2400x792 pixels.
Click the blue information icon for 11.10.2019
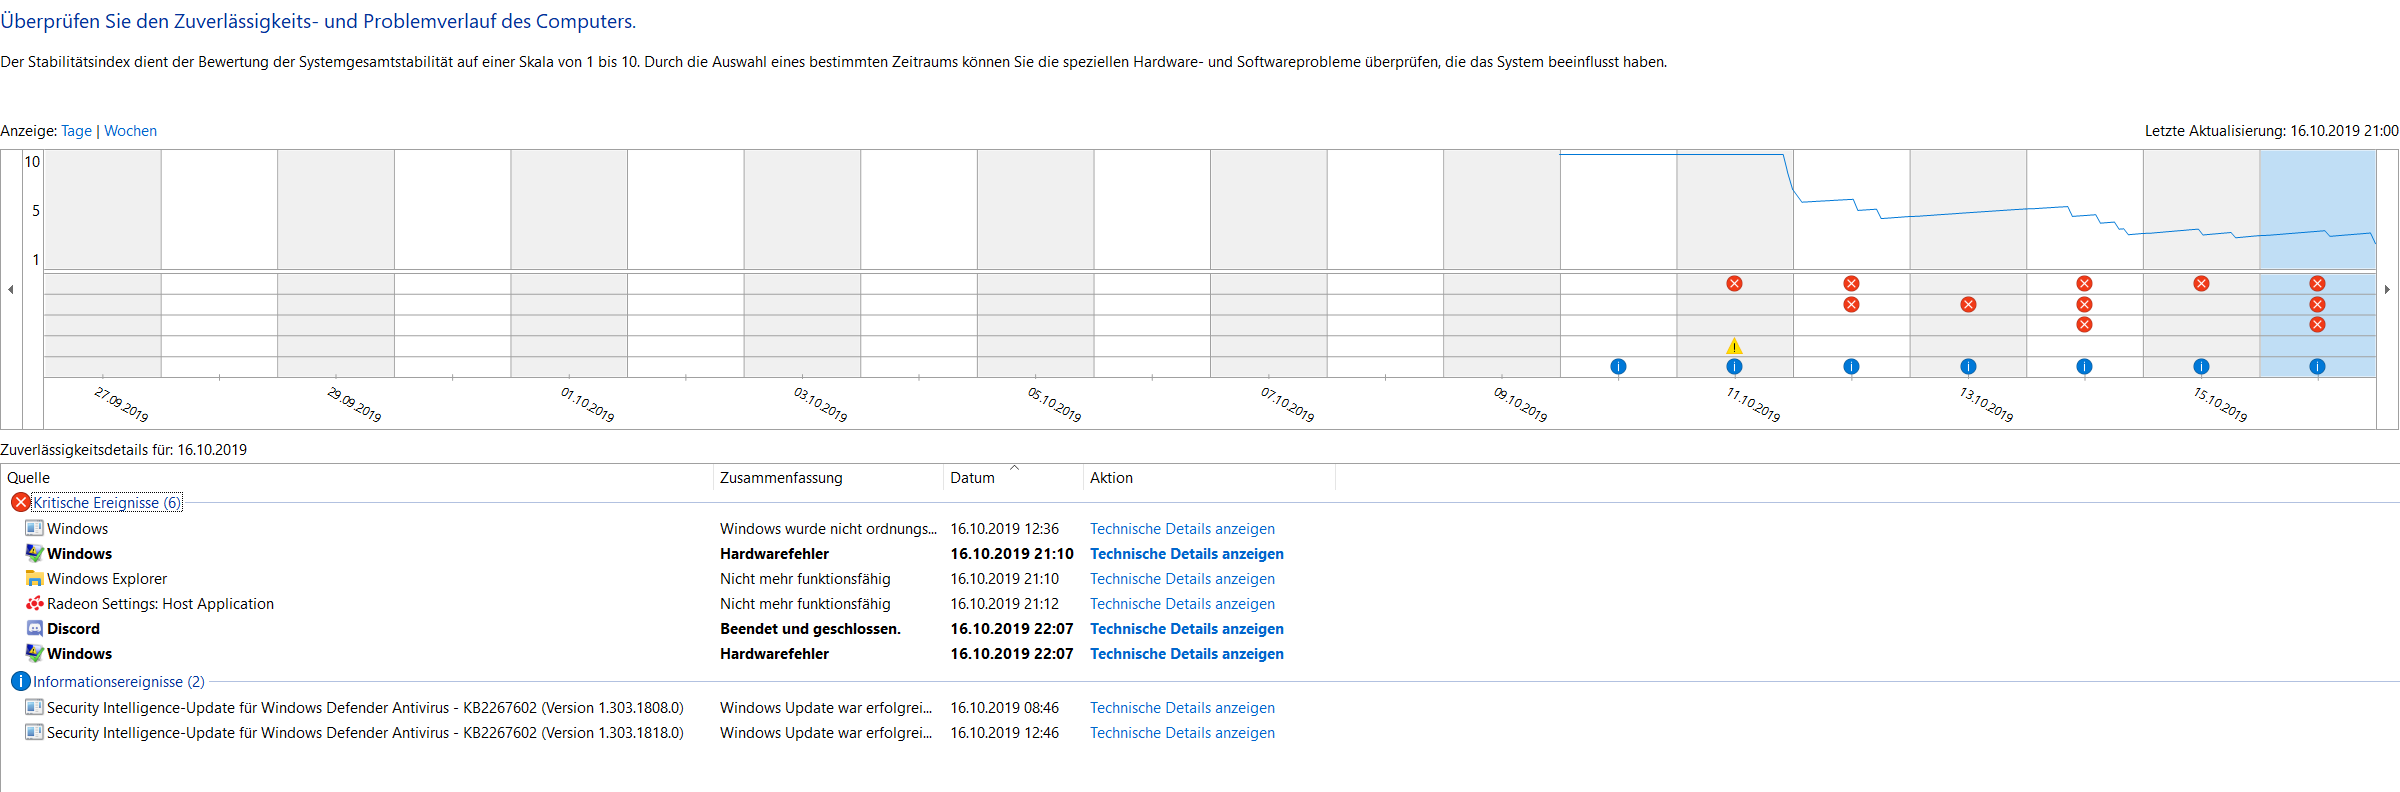pos(1734,367)
